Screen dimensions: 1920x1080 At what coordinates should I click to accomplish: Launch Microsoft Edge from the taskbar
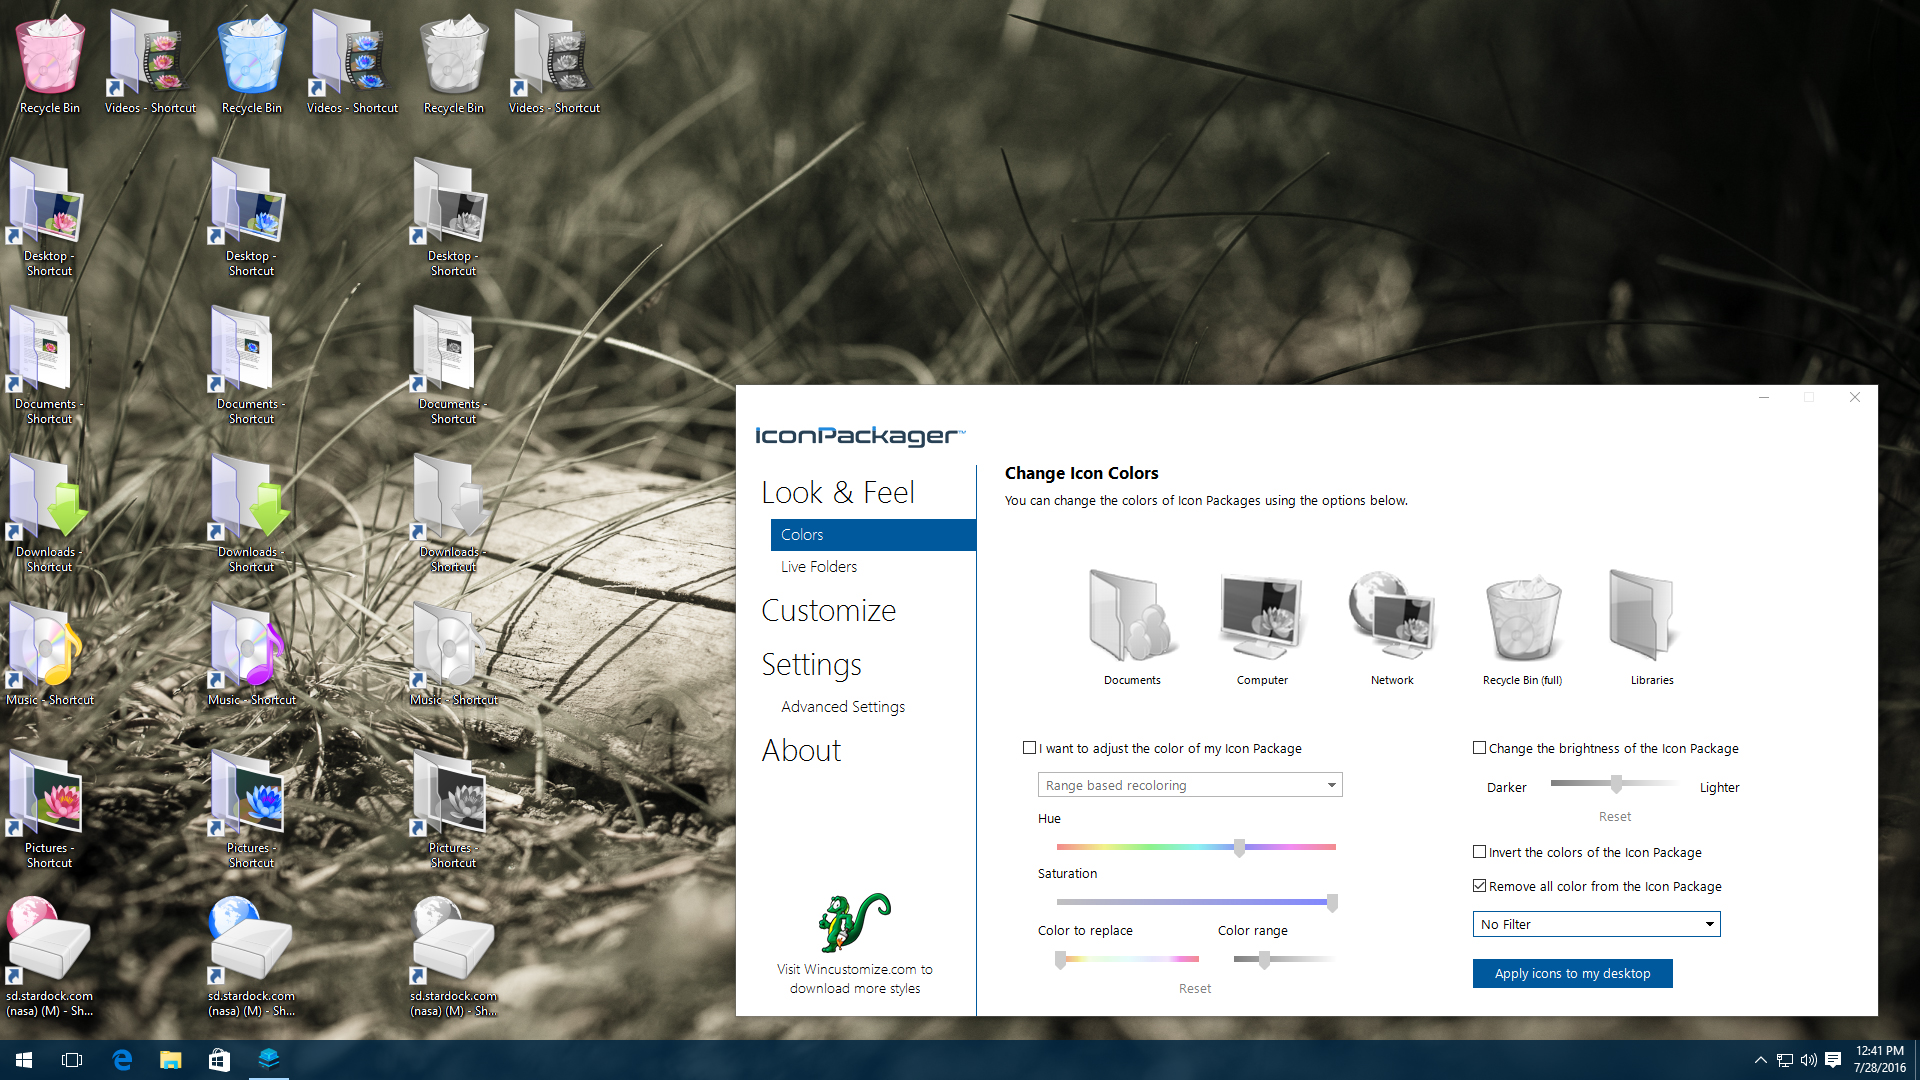click(122, 1059)
